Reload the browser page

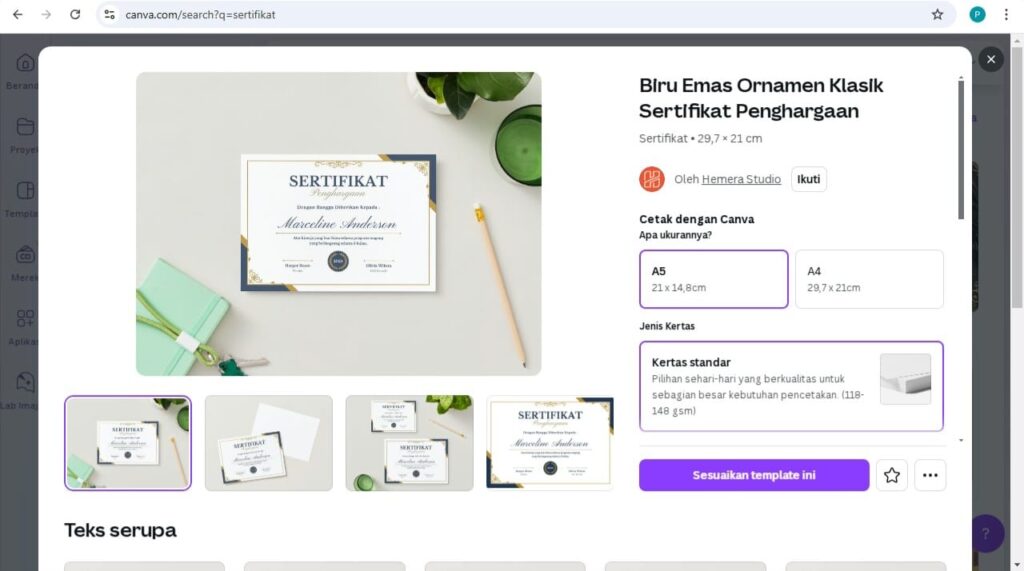click(x=75, y=14)
